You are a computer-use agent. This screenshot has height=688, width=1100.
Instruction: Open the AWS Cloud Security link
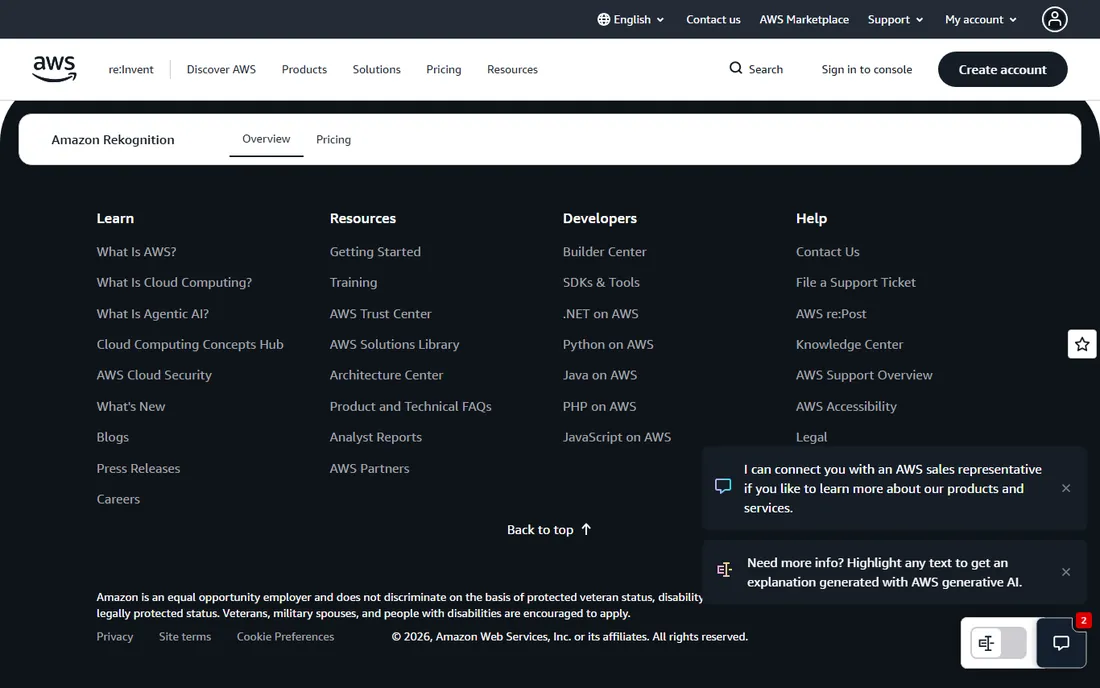coord(154,375)
